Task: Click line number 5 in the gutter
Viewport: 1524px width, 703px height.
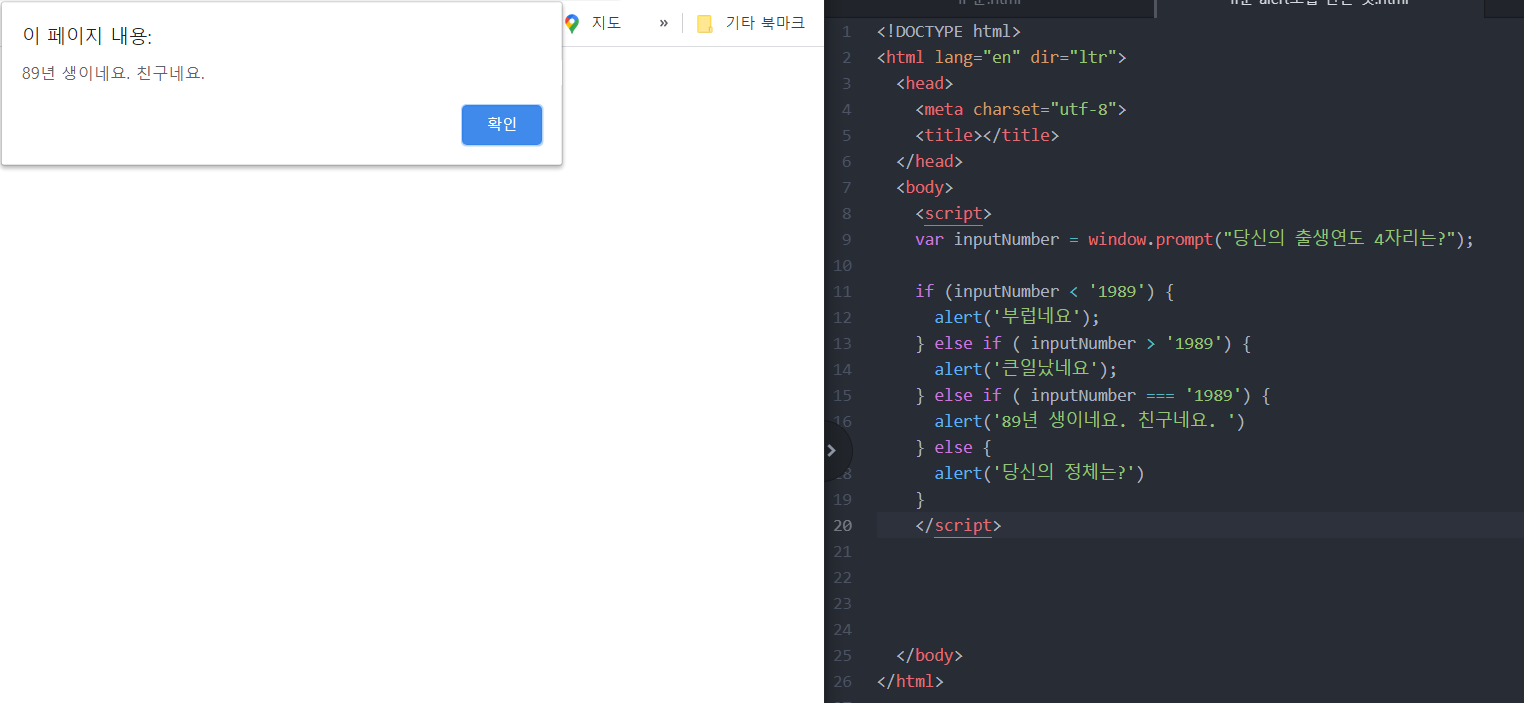Action: tap(846, 135)
